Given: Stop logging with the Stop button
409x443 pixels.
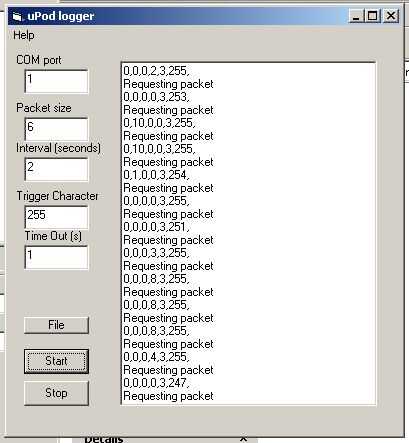Looking at the screenshot, I should [x=56, y=393].
